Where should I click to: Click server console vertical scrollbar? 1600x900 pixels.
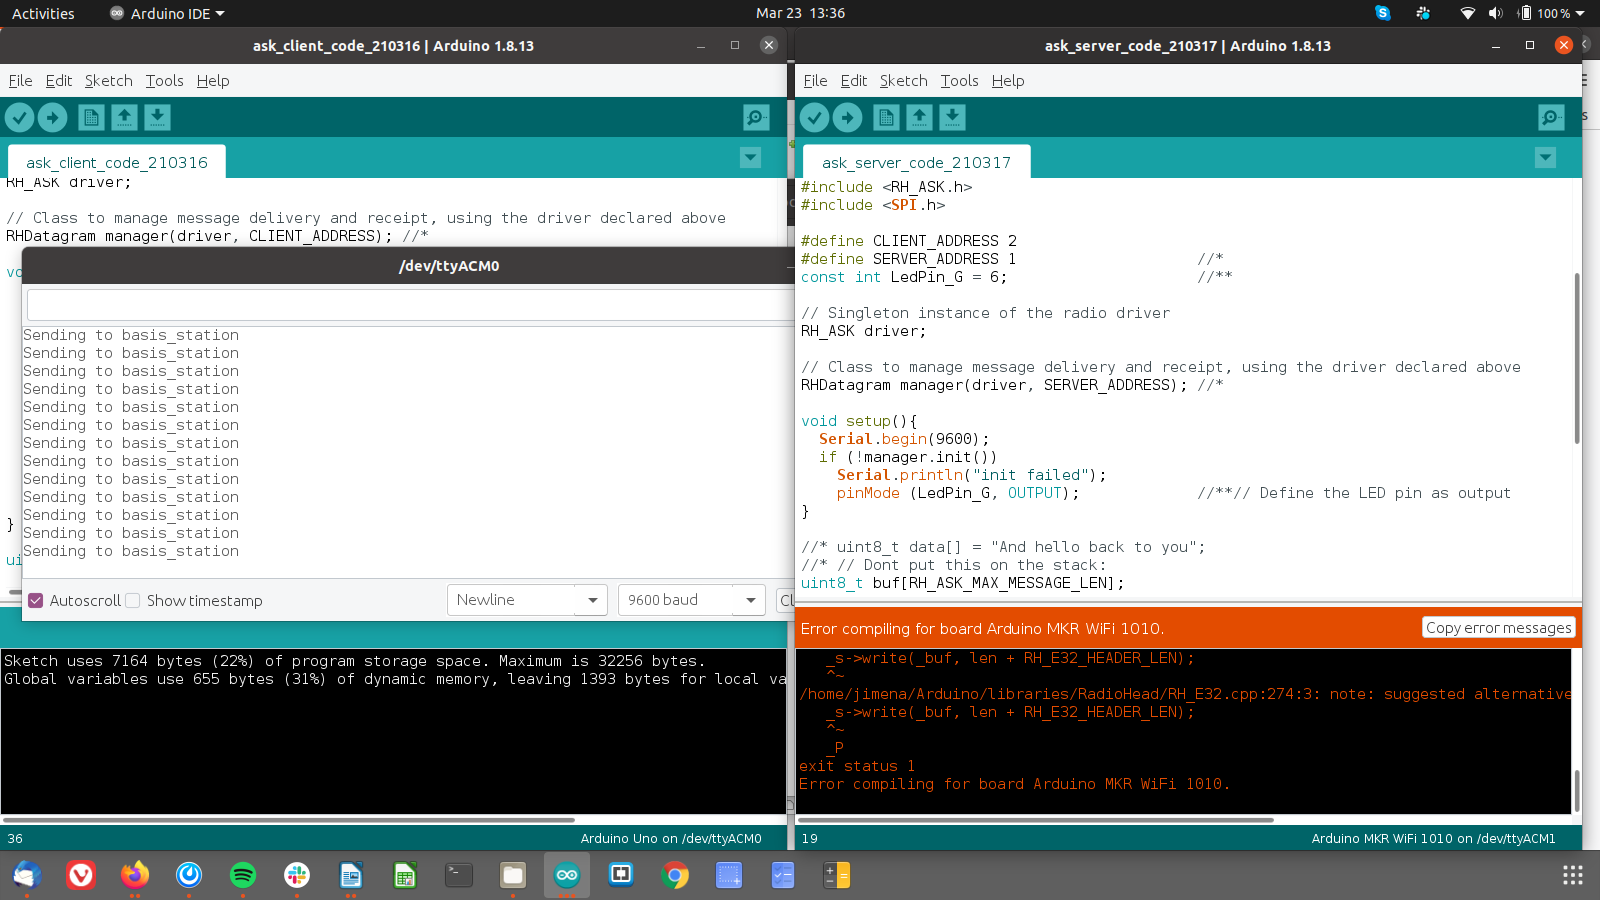[1577, 791]
